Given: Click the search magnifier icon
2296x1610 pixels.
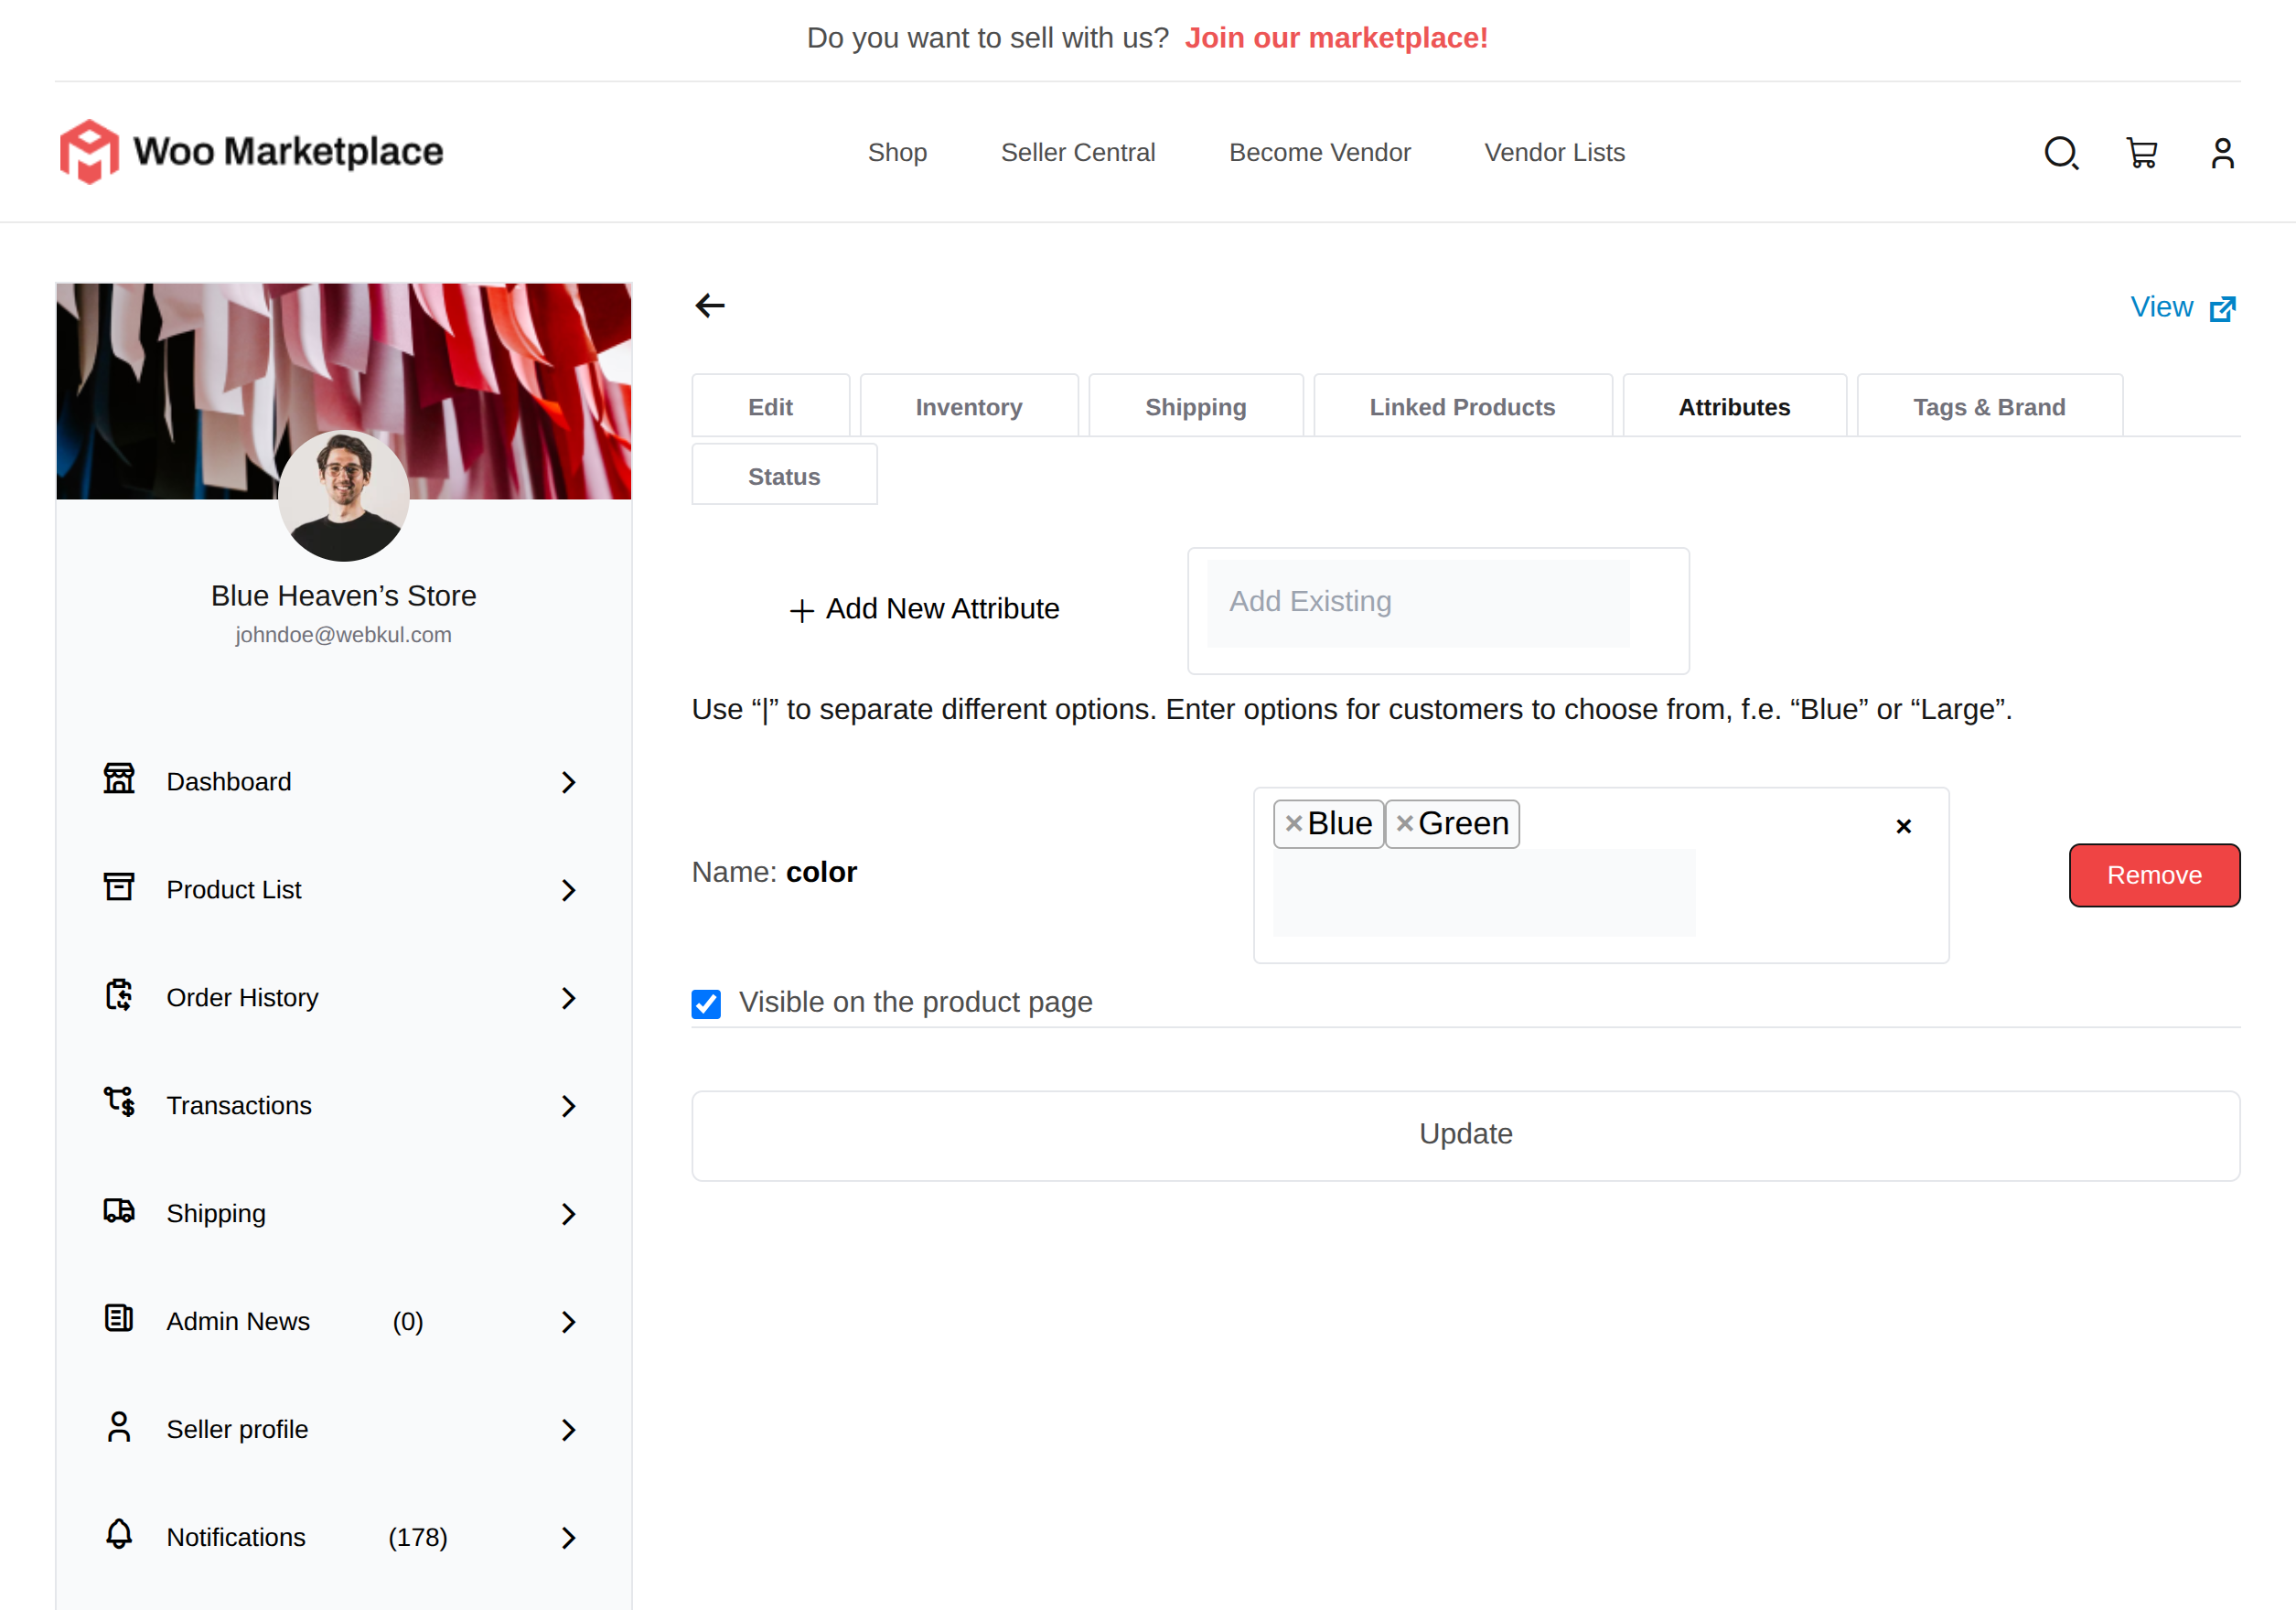Looking at the screenshot, I should click(x=2060, y=153).
